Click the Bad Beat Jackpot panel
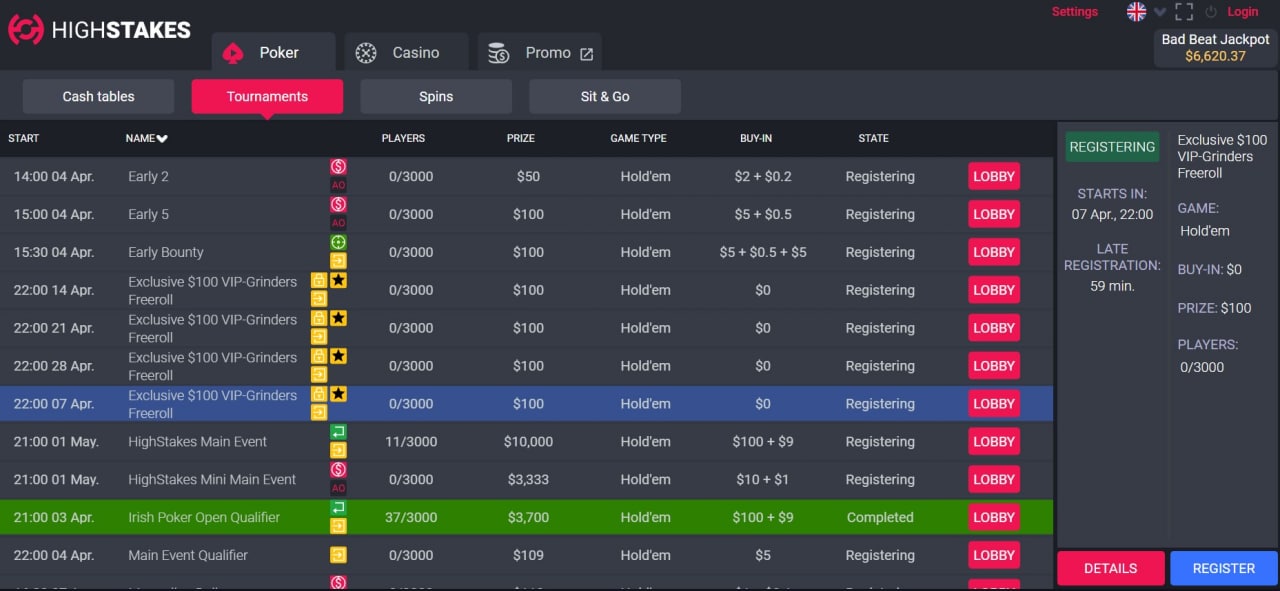Viewport: 1280px width, 591px height. coord(1215,48)
